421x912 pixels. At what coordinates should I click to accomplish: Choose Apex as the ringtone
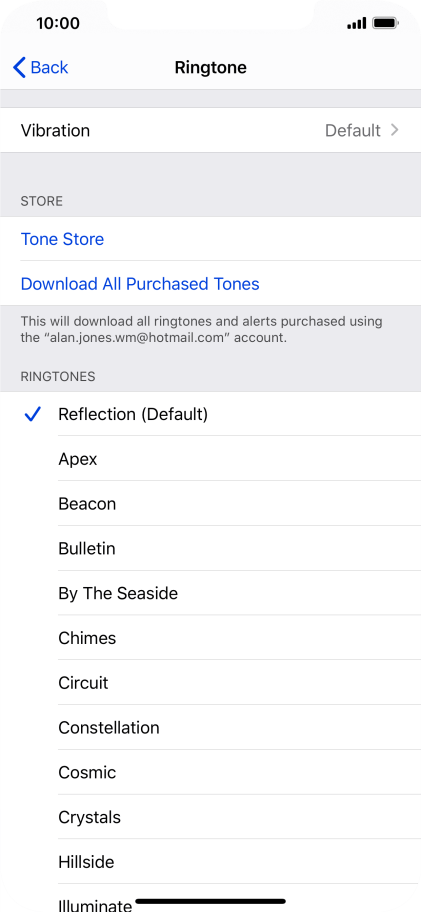[210, 459]
